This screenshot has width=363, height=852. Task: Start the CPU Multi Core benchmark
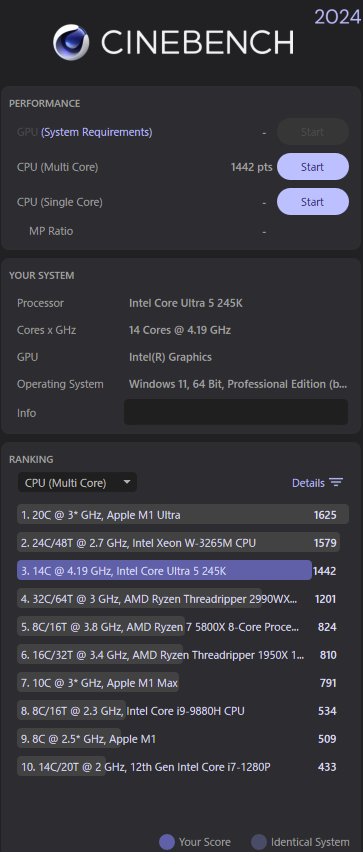point(312,167)
